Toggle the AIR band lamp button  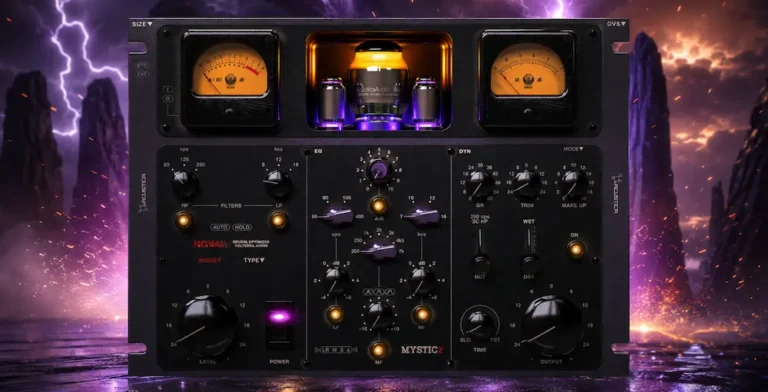(x=378, y=206)
